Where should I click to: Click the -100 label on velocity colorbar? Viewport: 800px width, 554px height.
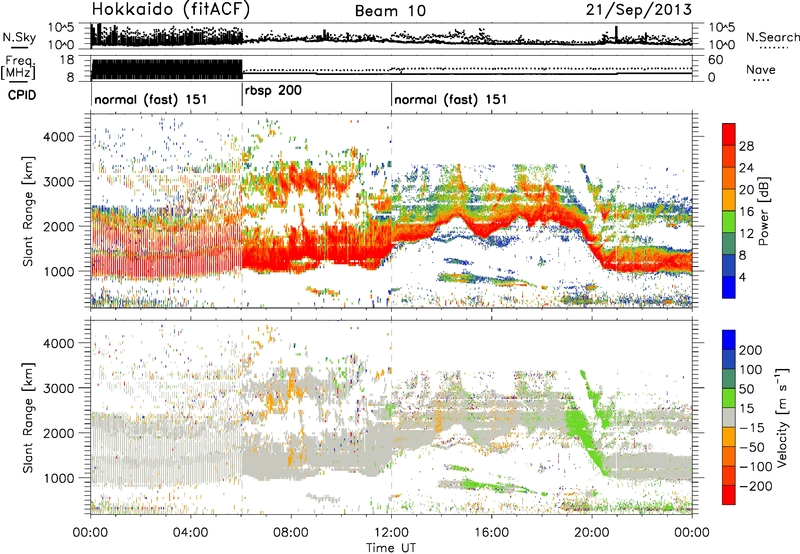(x=756, y=467)
